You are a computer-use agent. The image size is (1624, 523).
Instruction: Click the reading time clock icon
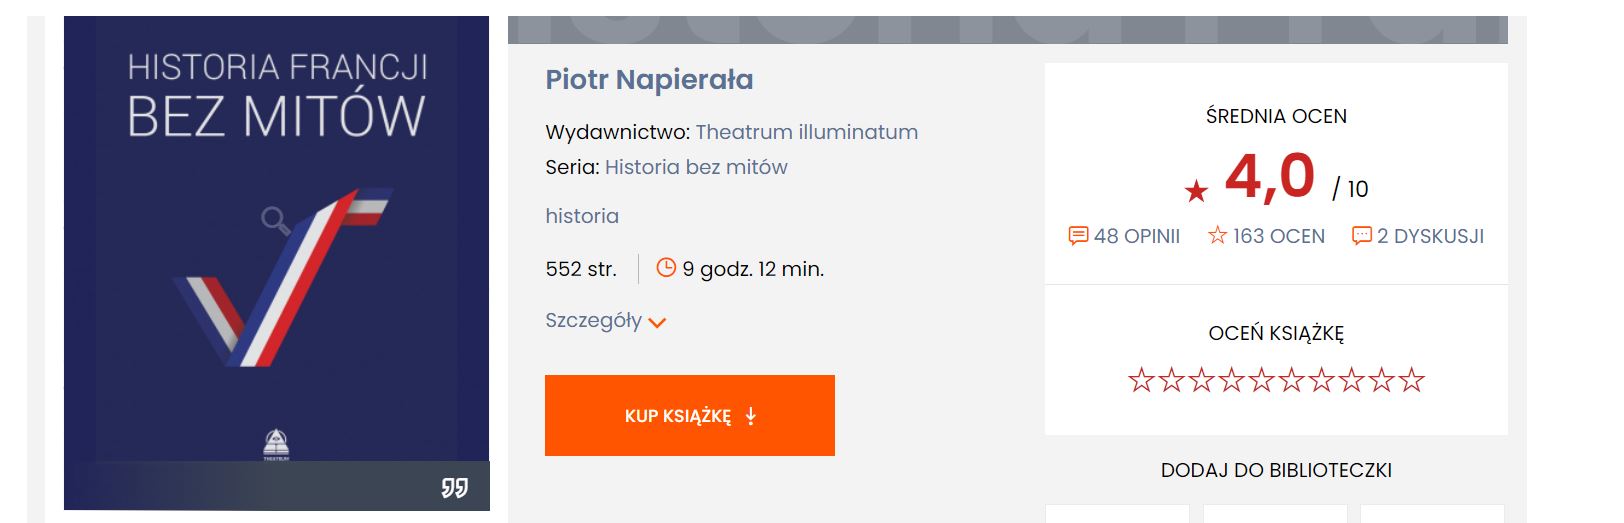666,268
